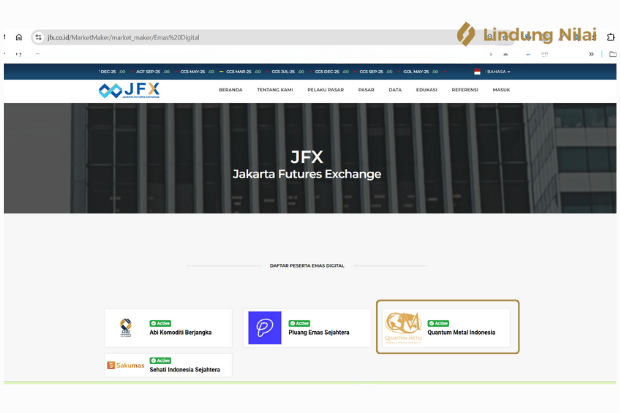Open the PELAKU PASAR menu
This screenshot has height=413, width=620.
click(326, 90)
